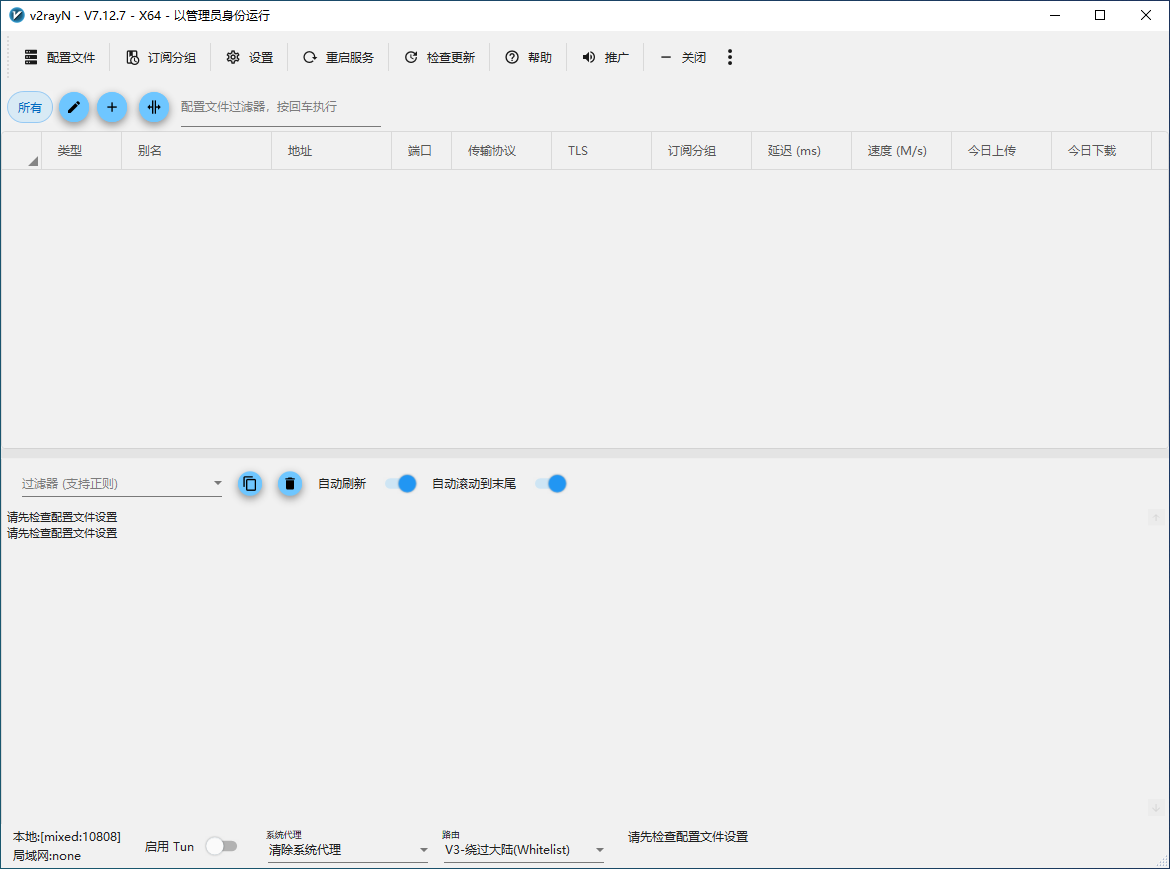
Task: Open the three-dot more options menu
Action: pos(730,58)
